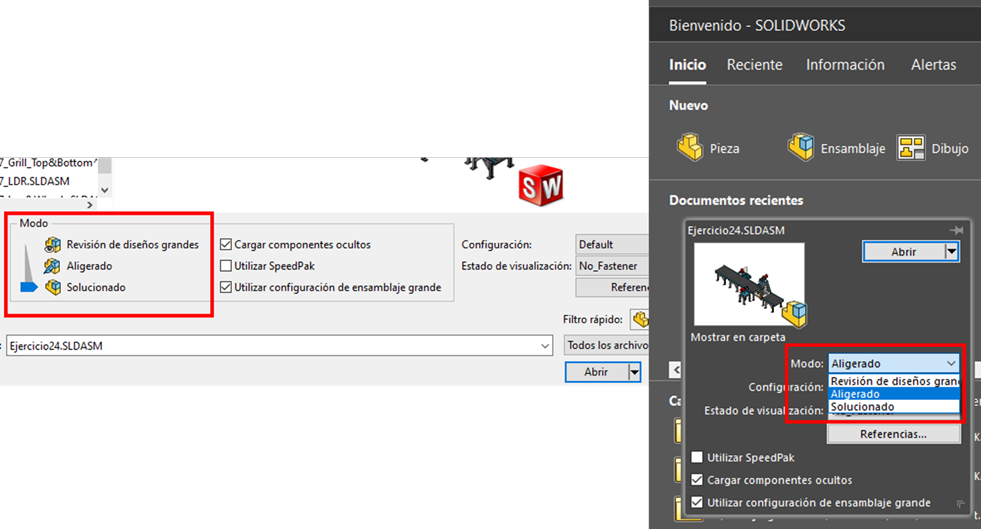The width and height of the screenshot is (981, 529).
Task: Click the previous arrow beside recent documents
Action: pyautogui.click(x=675, y=370)
